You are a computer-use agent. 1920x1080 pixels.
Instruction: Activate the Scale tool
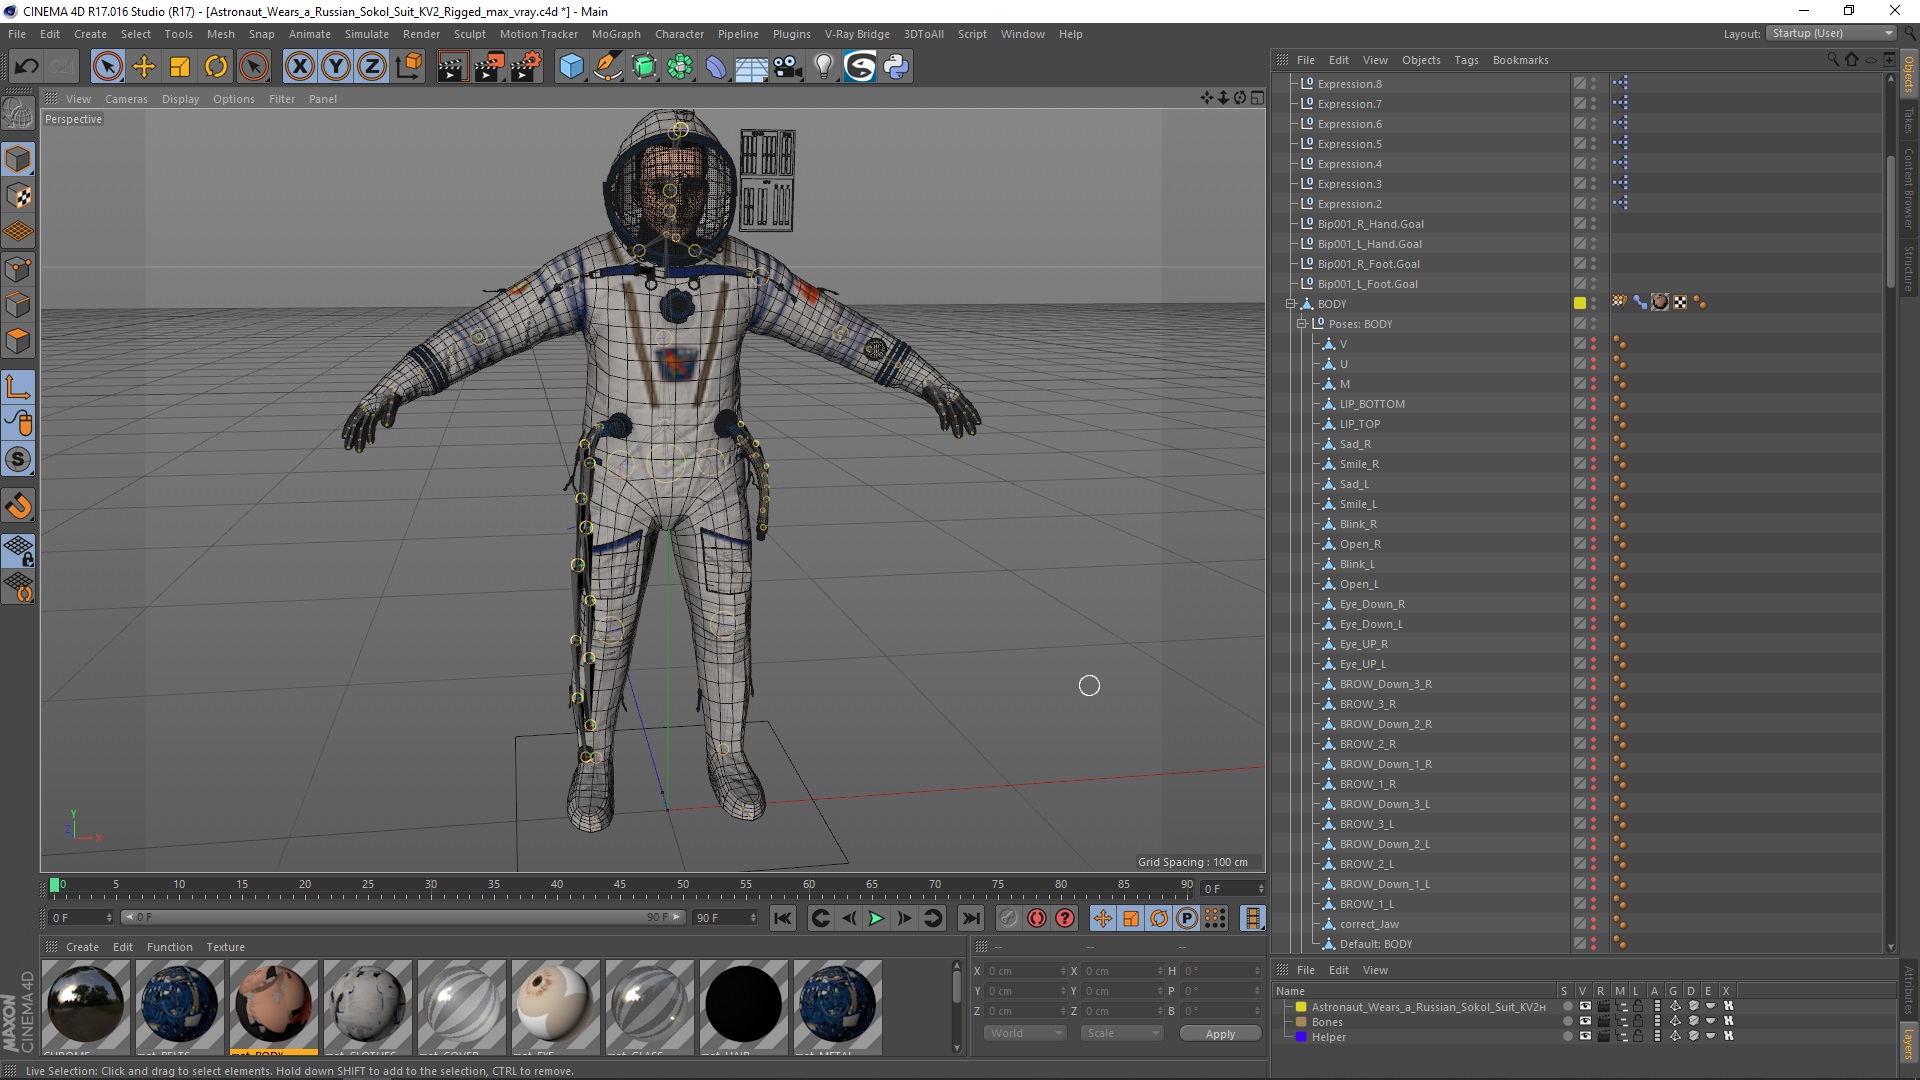(x=180, y=67)
